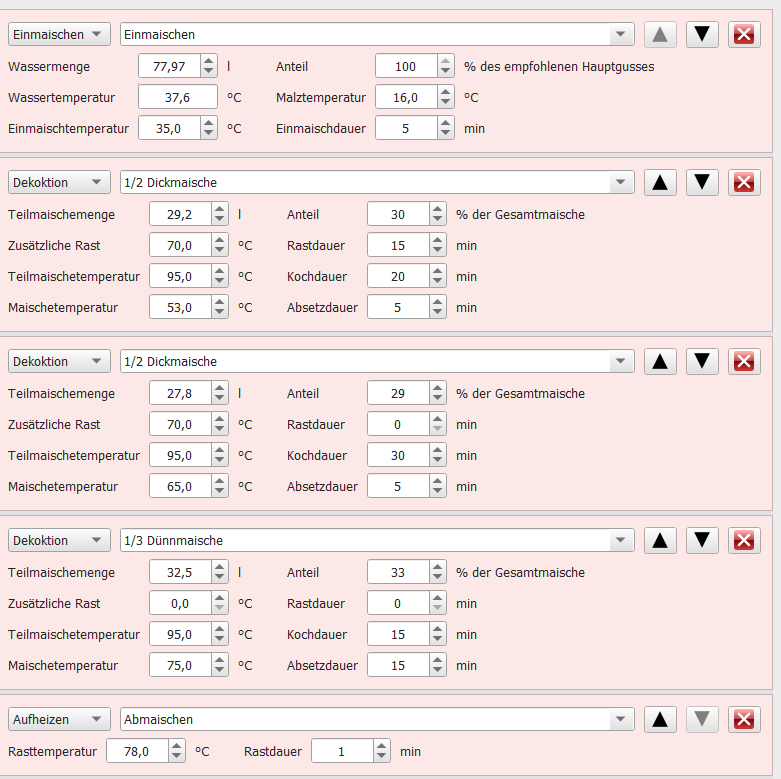Decrease the Malztemperatur value
Image resolution: width=781 pixels, height=779 pixels.
pos(445,103)
